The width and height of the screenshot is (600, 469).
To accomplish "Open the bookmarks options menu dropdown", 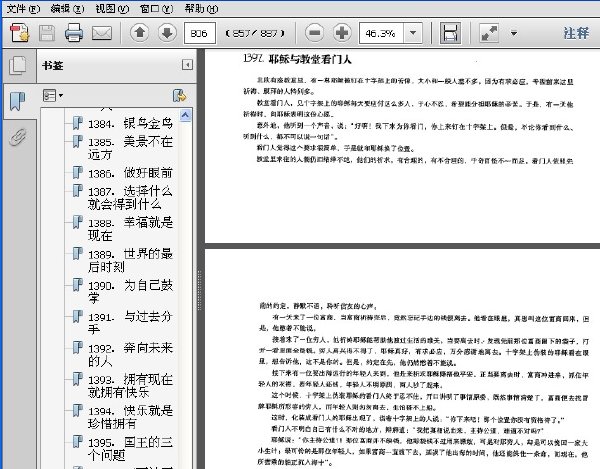I will (x=53, y=95).
